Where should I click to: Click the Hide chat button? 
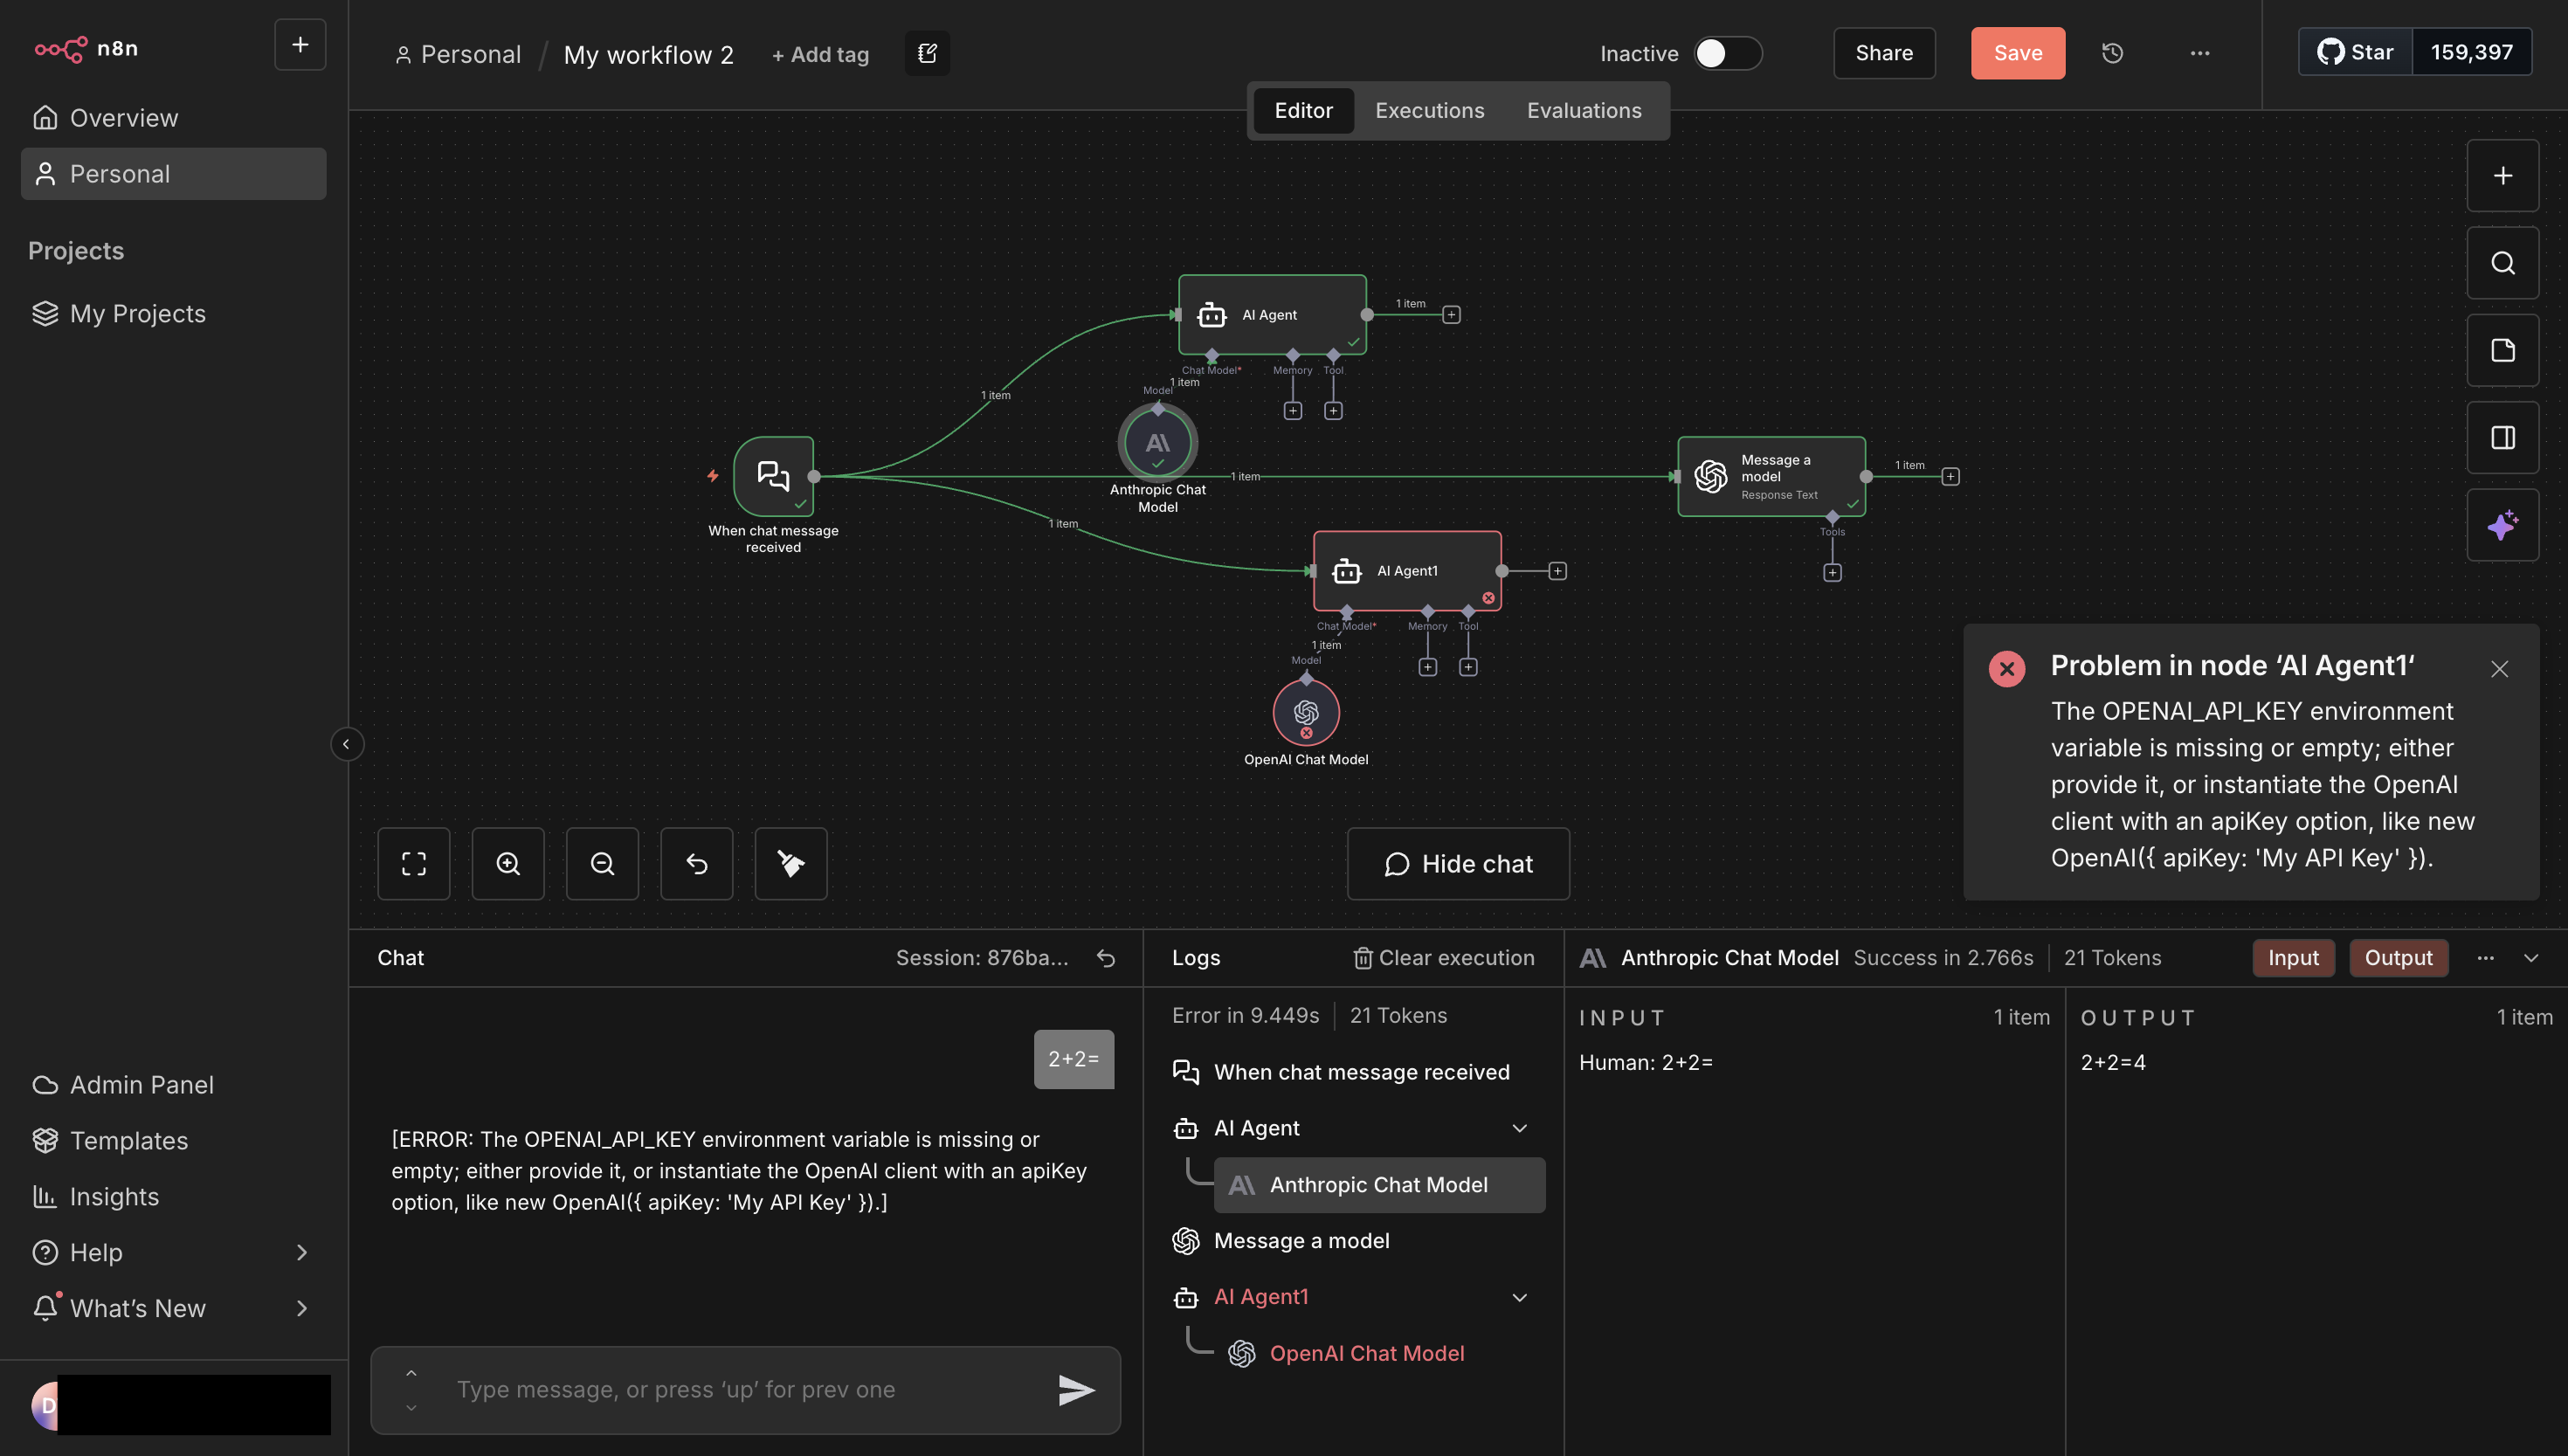pyautogui.click(x=1457, y=864)
